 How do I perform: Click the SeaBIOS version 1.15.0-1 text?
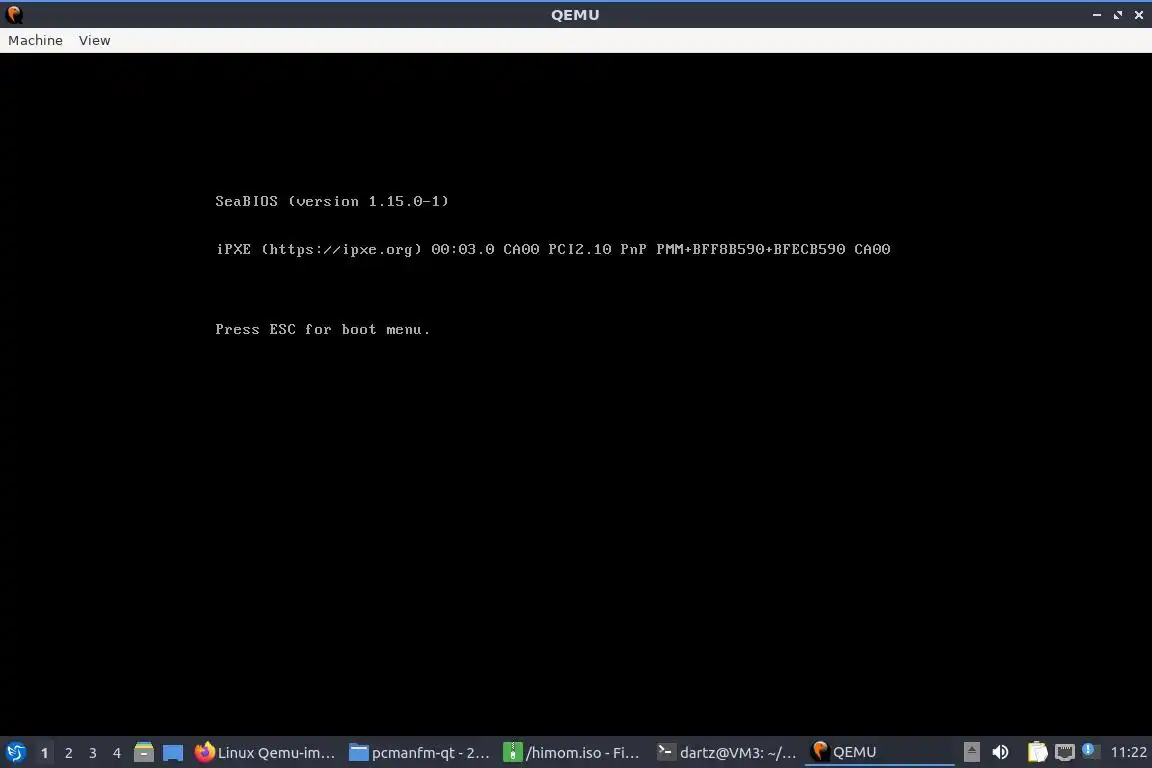point(331,201)
